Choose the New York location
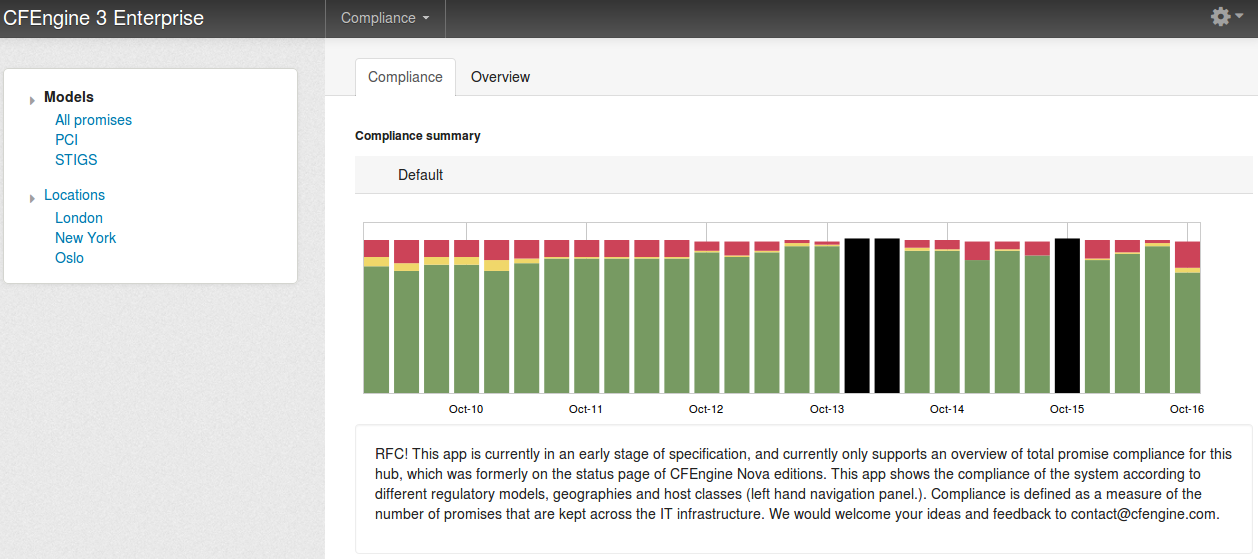The width and height of the screenshot is (1258, 559). (85, 238)
